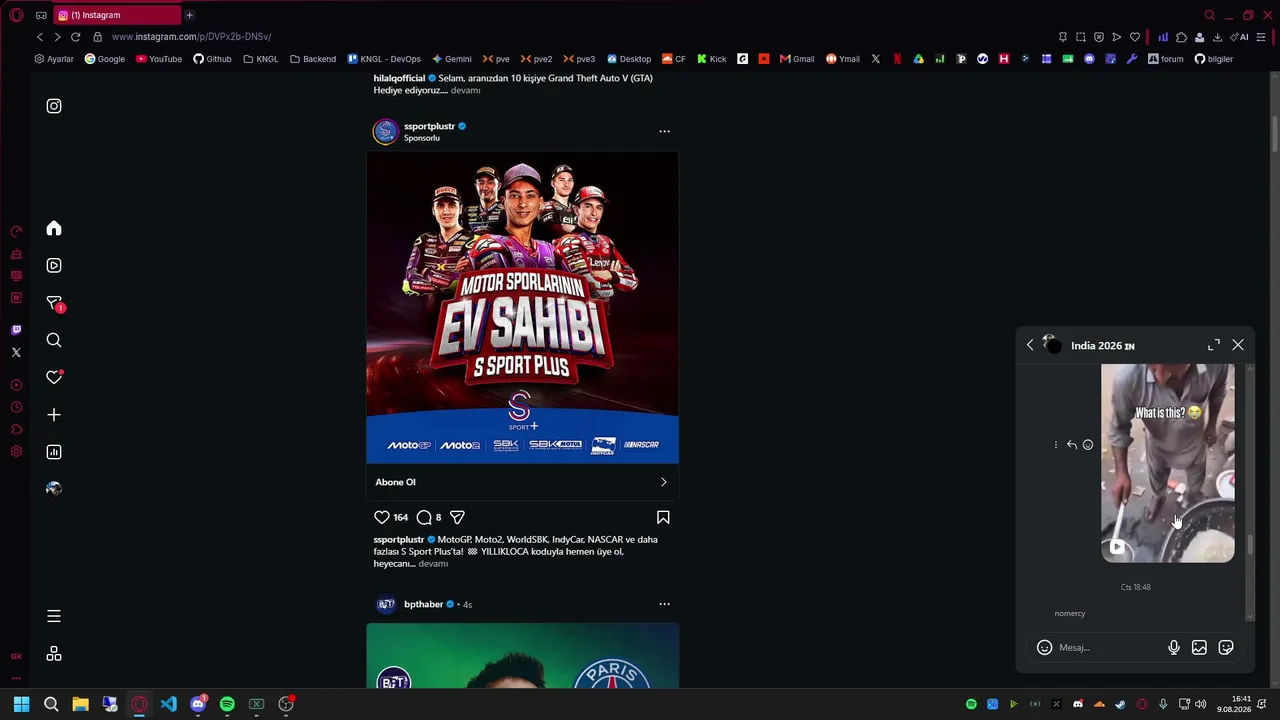Open the ssportplustr profile name in post header

tap(429, 126)
